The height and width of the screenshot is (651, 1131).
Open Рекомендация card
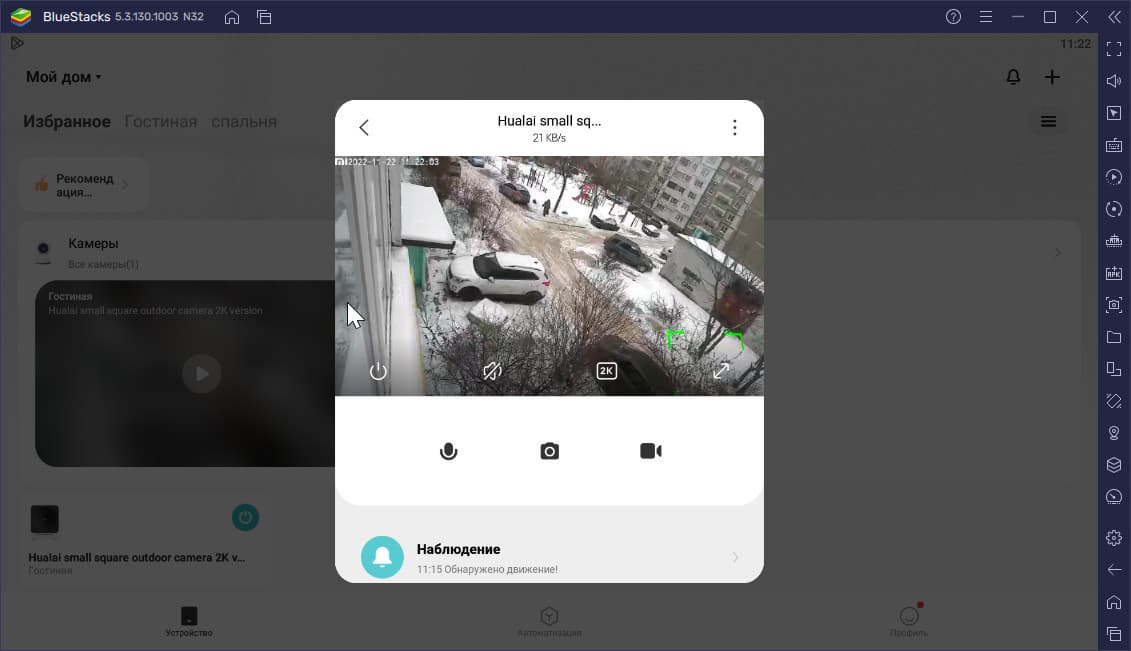(x=83, y=185)
